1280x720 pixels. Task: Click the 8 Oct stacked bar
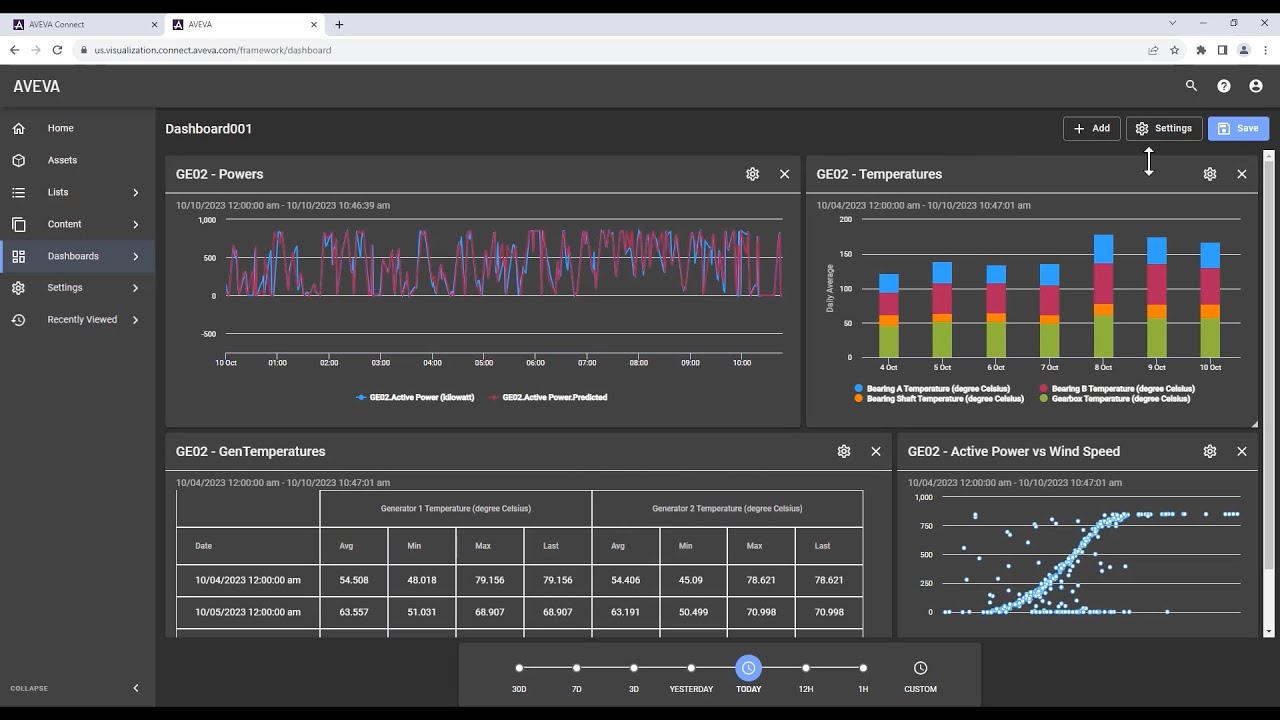[x=1103, y=296]
